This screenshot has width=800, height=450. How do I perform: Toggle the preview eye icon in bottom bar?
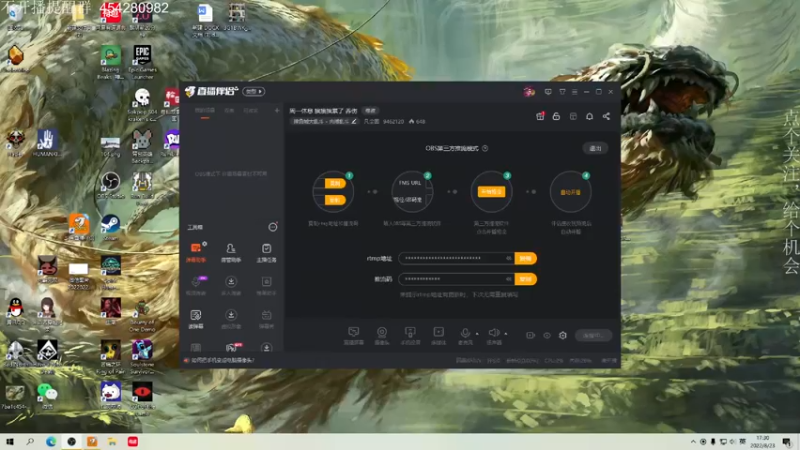[547, 336]
